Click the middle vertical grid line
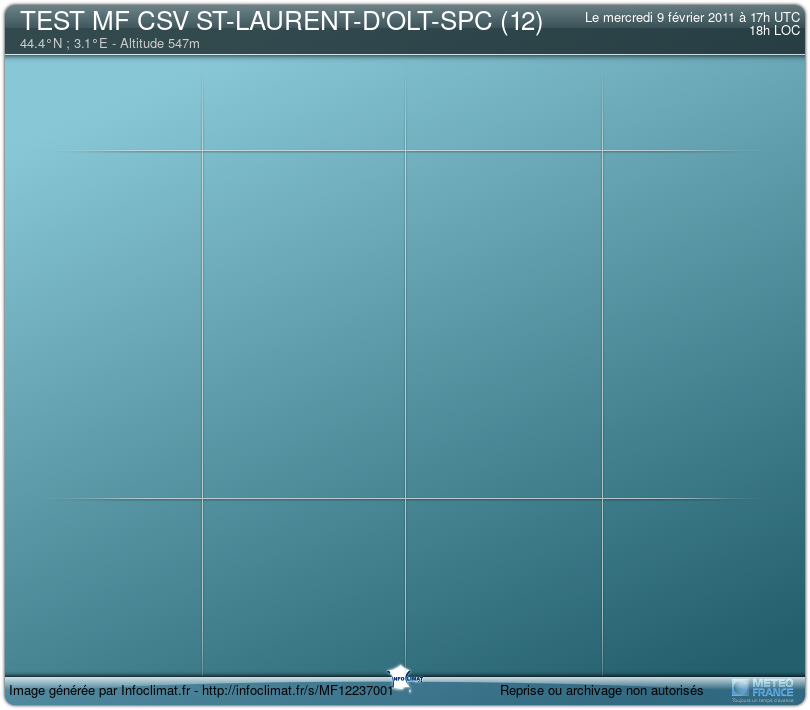The width and height of the screenshot is (810, 710). pyautogui.click(x=405, y=320)
